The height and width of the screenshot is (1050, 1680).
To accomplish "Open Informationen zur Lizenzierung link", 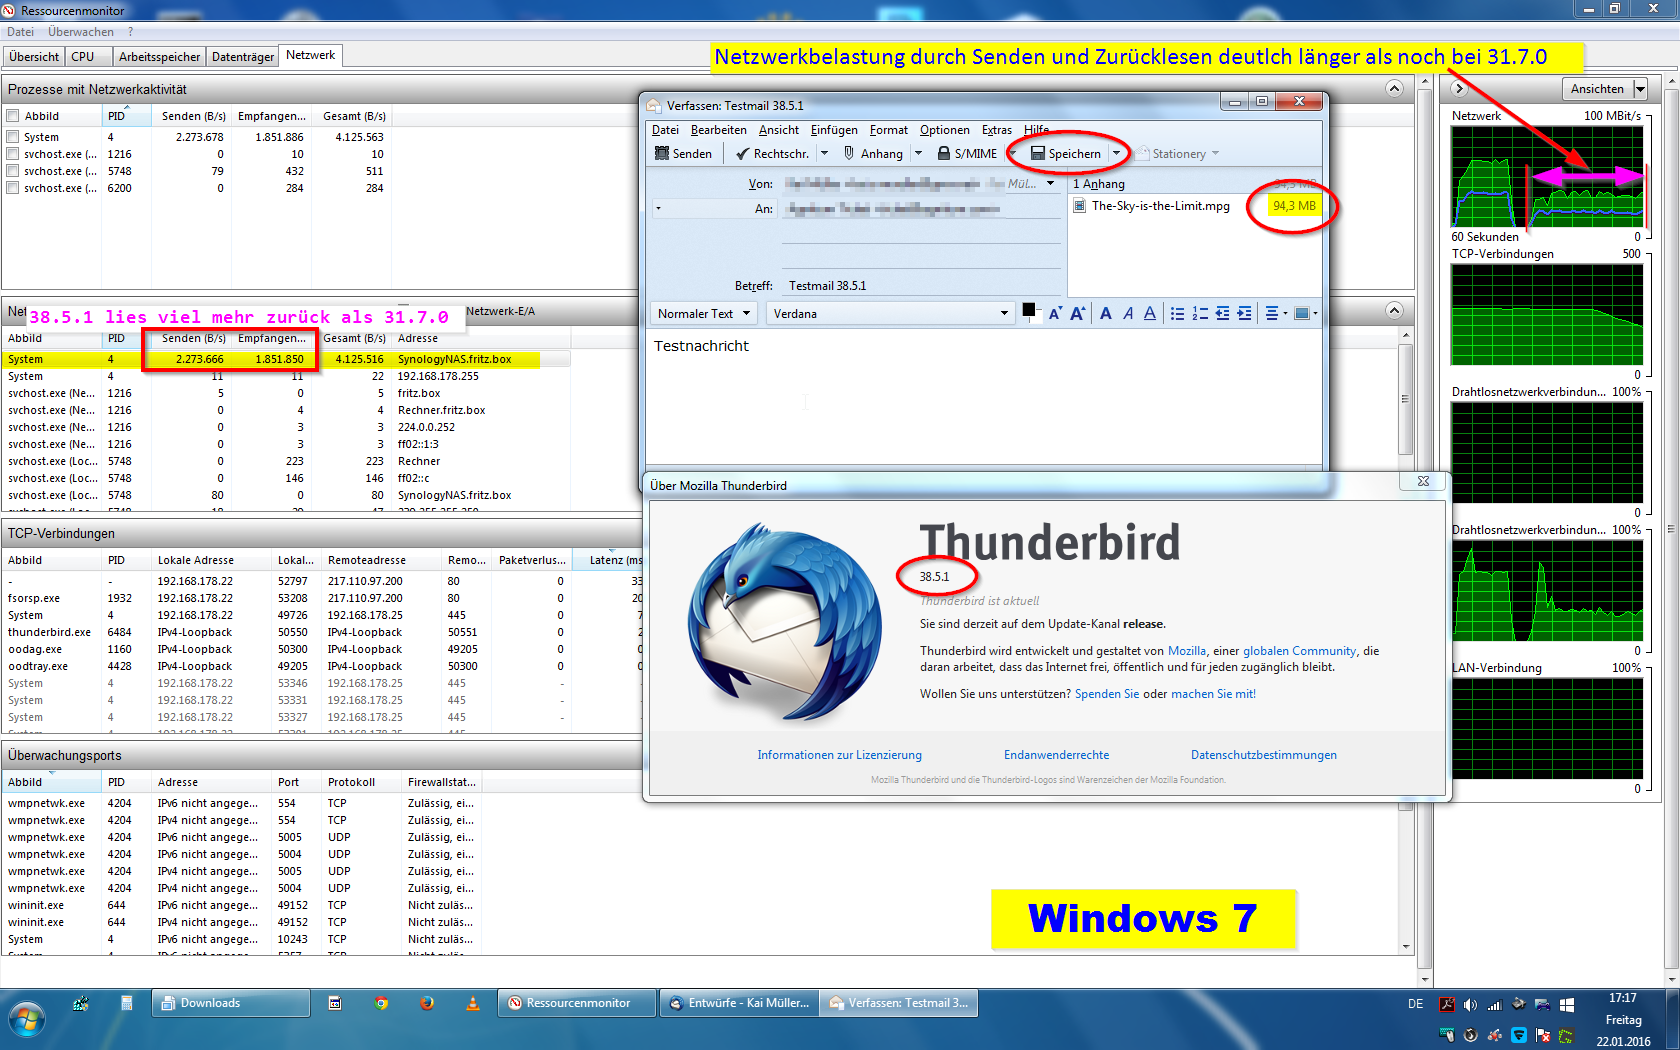I will [840, 755].
